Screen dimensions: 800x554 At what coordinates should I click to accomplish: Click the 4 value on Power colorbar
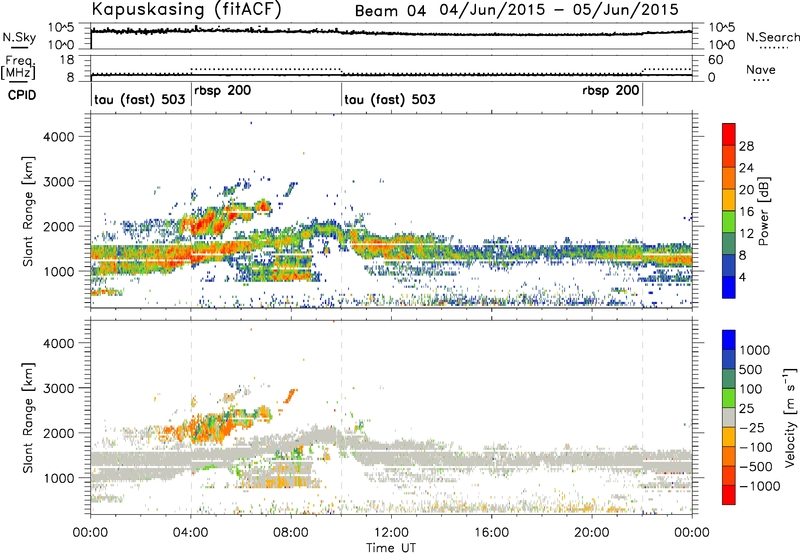click(743, 277)
